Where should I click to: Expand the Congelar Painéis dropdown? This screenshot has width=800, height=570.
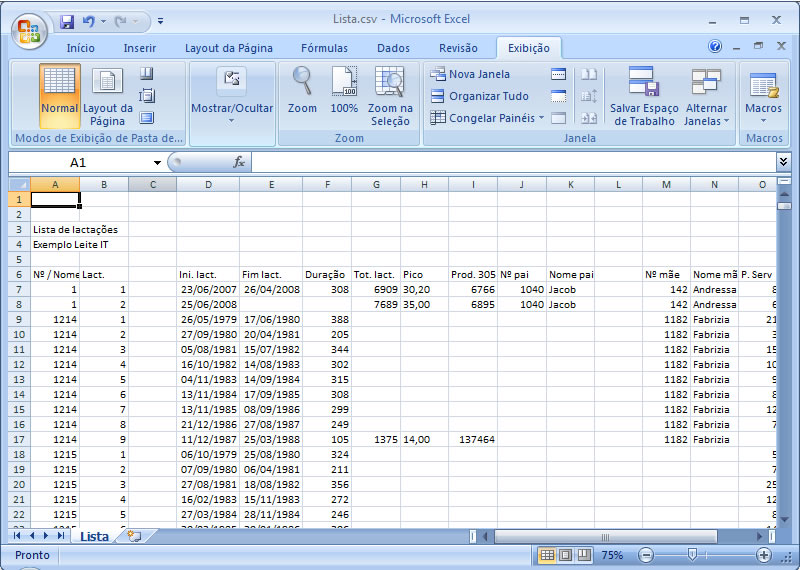(487, 118)
